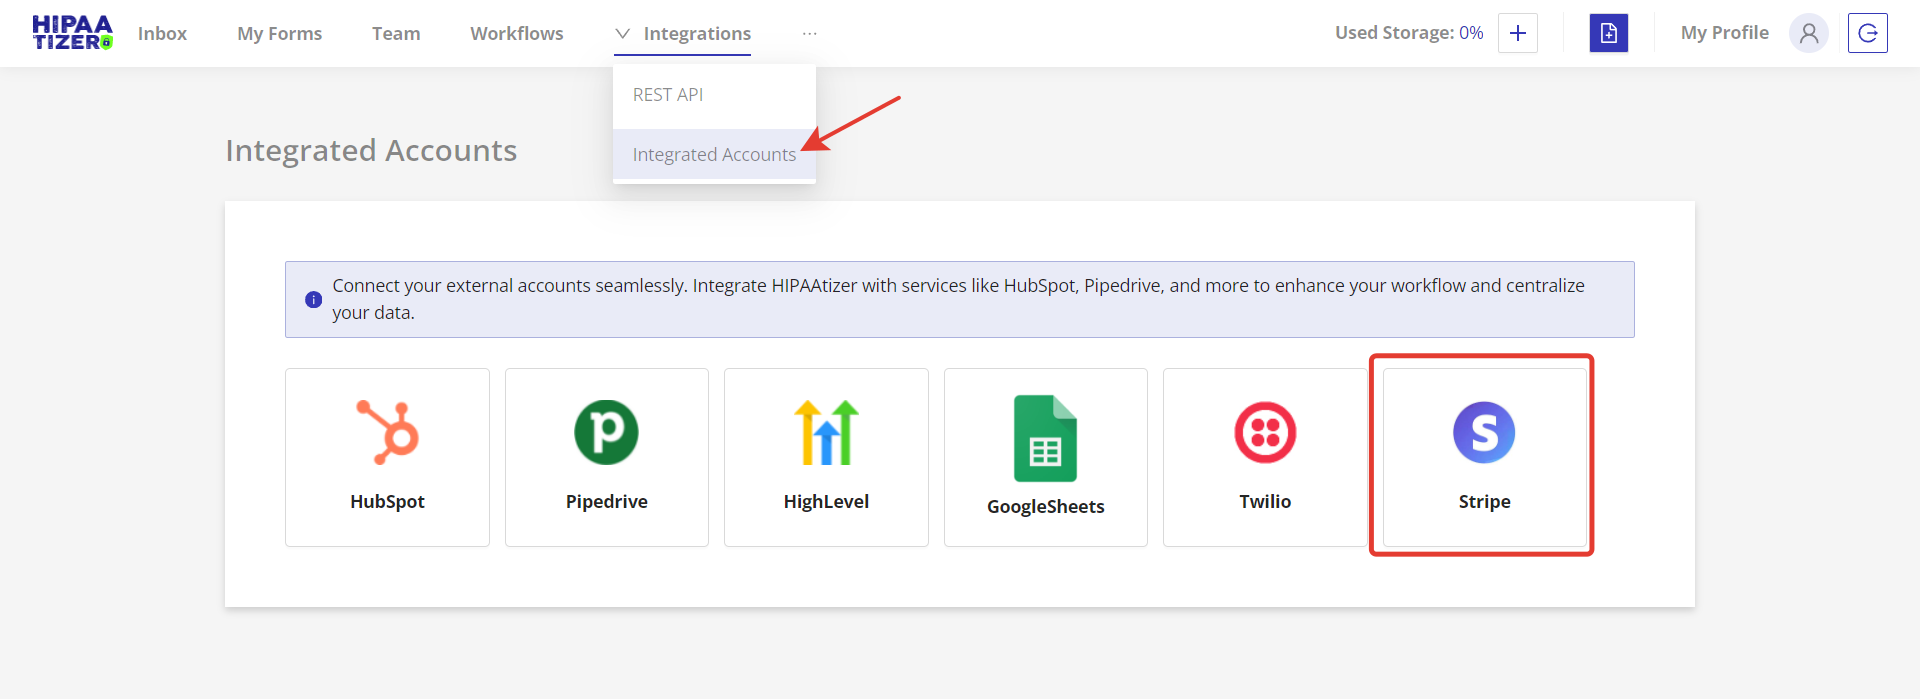The width and height of the screenshot is (1920, 699).
Task: Click the GoogleSheets logo icon
Action: (x=1045, y=438)
